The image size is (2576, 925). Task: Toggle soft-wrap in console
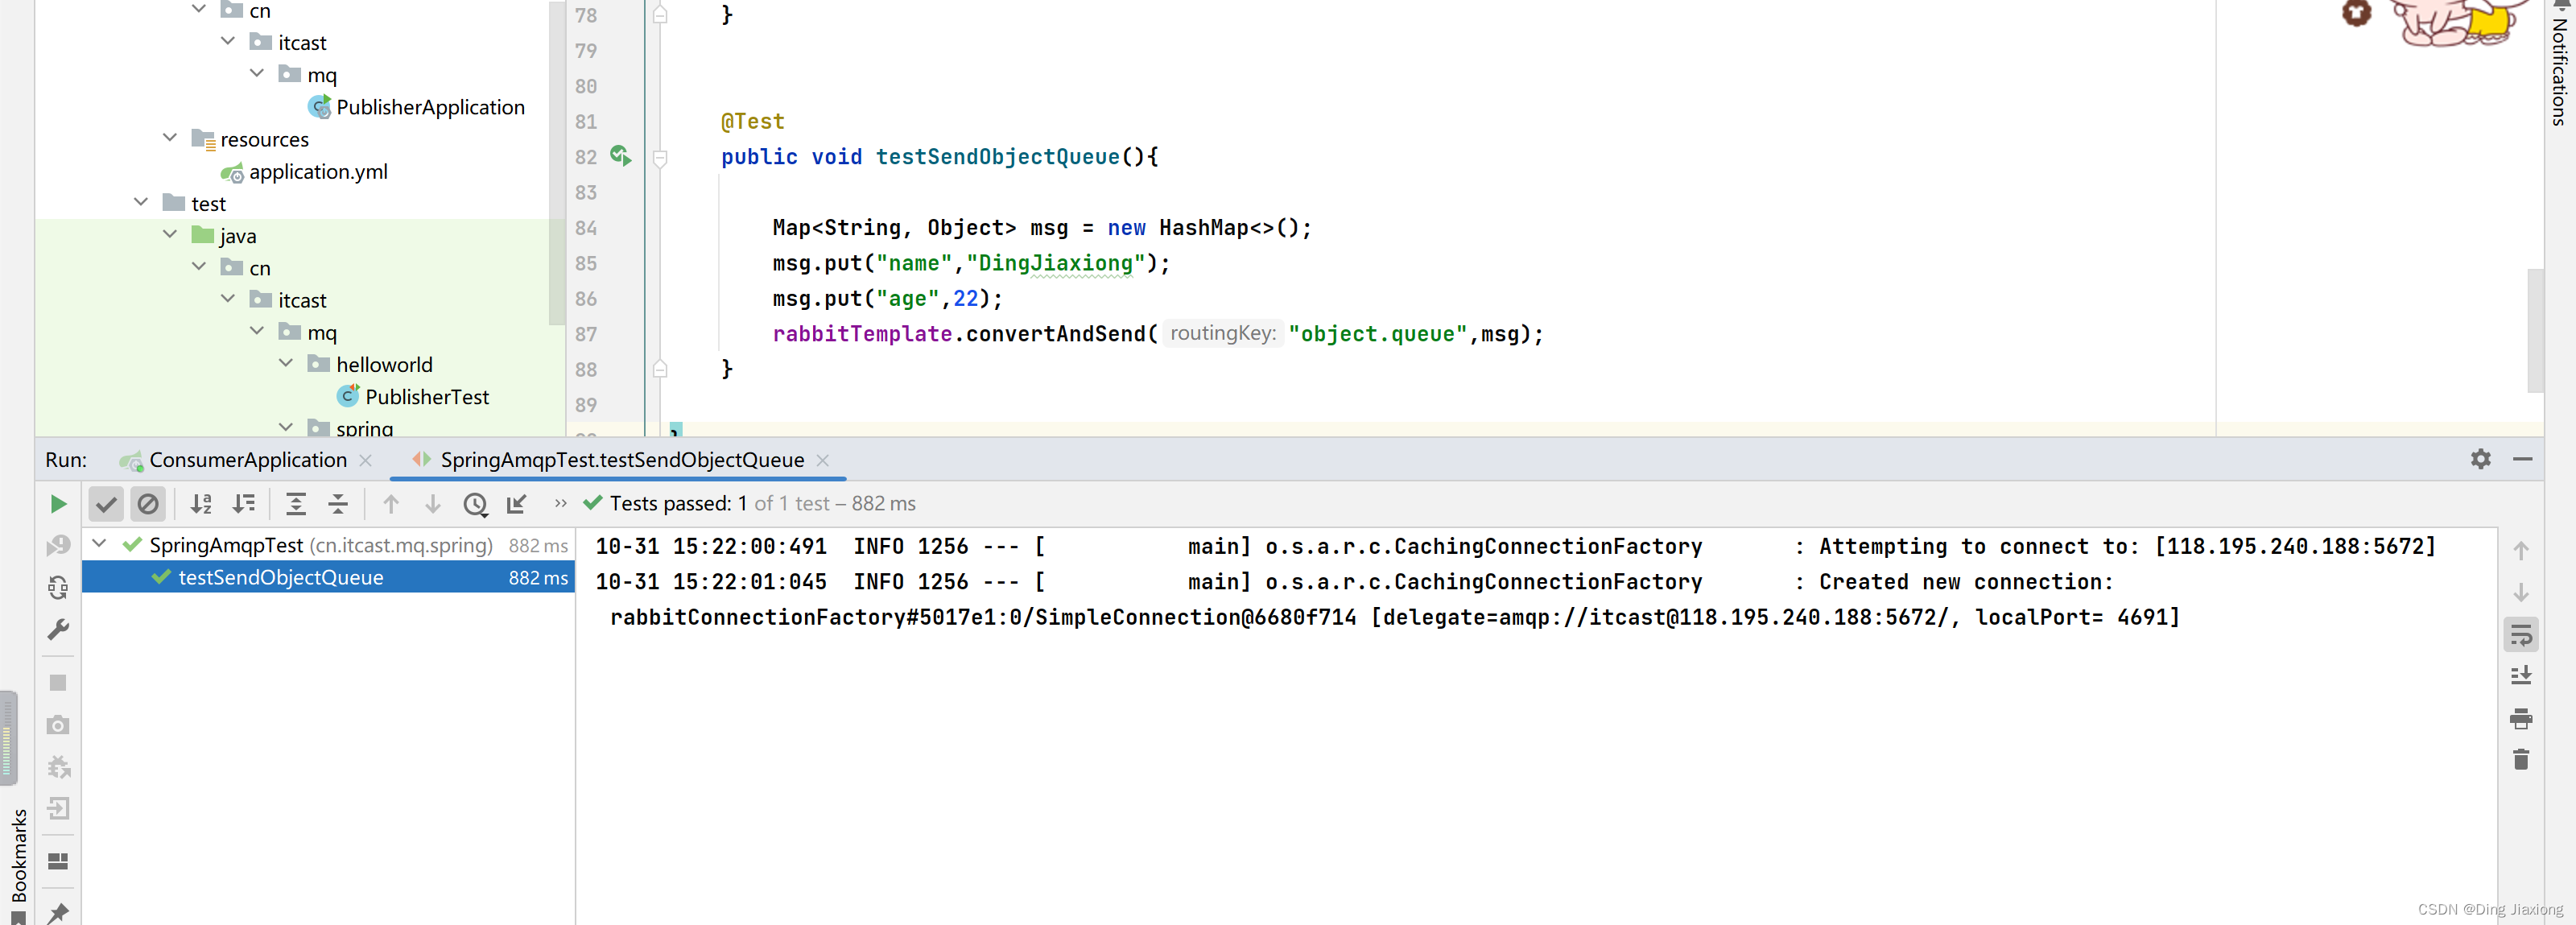point(2521,635)
